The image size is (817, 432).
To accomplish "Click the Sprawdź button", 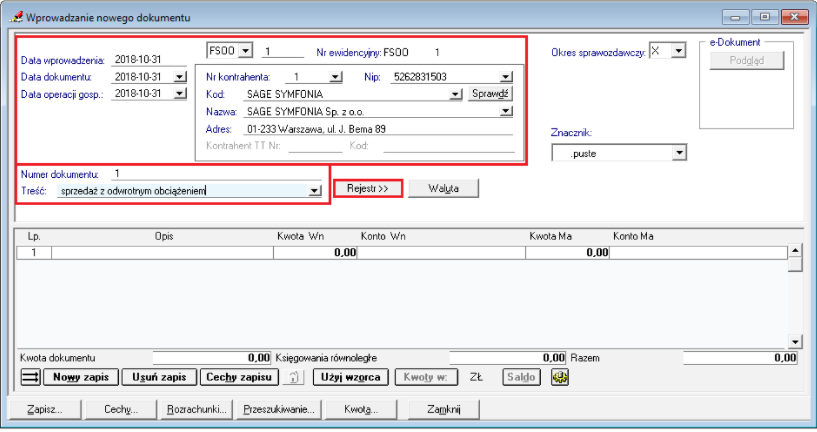I will point(490,94).
